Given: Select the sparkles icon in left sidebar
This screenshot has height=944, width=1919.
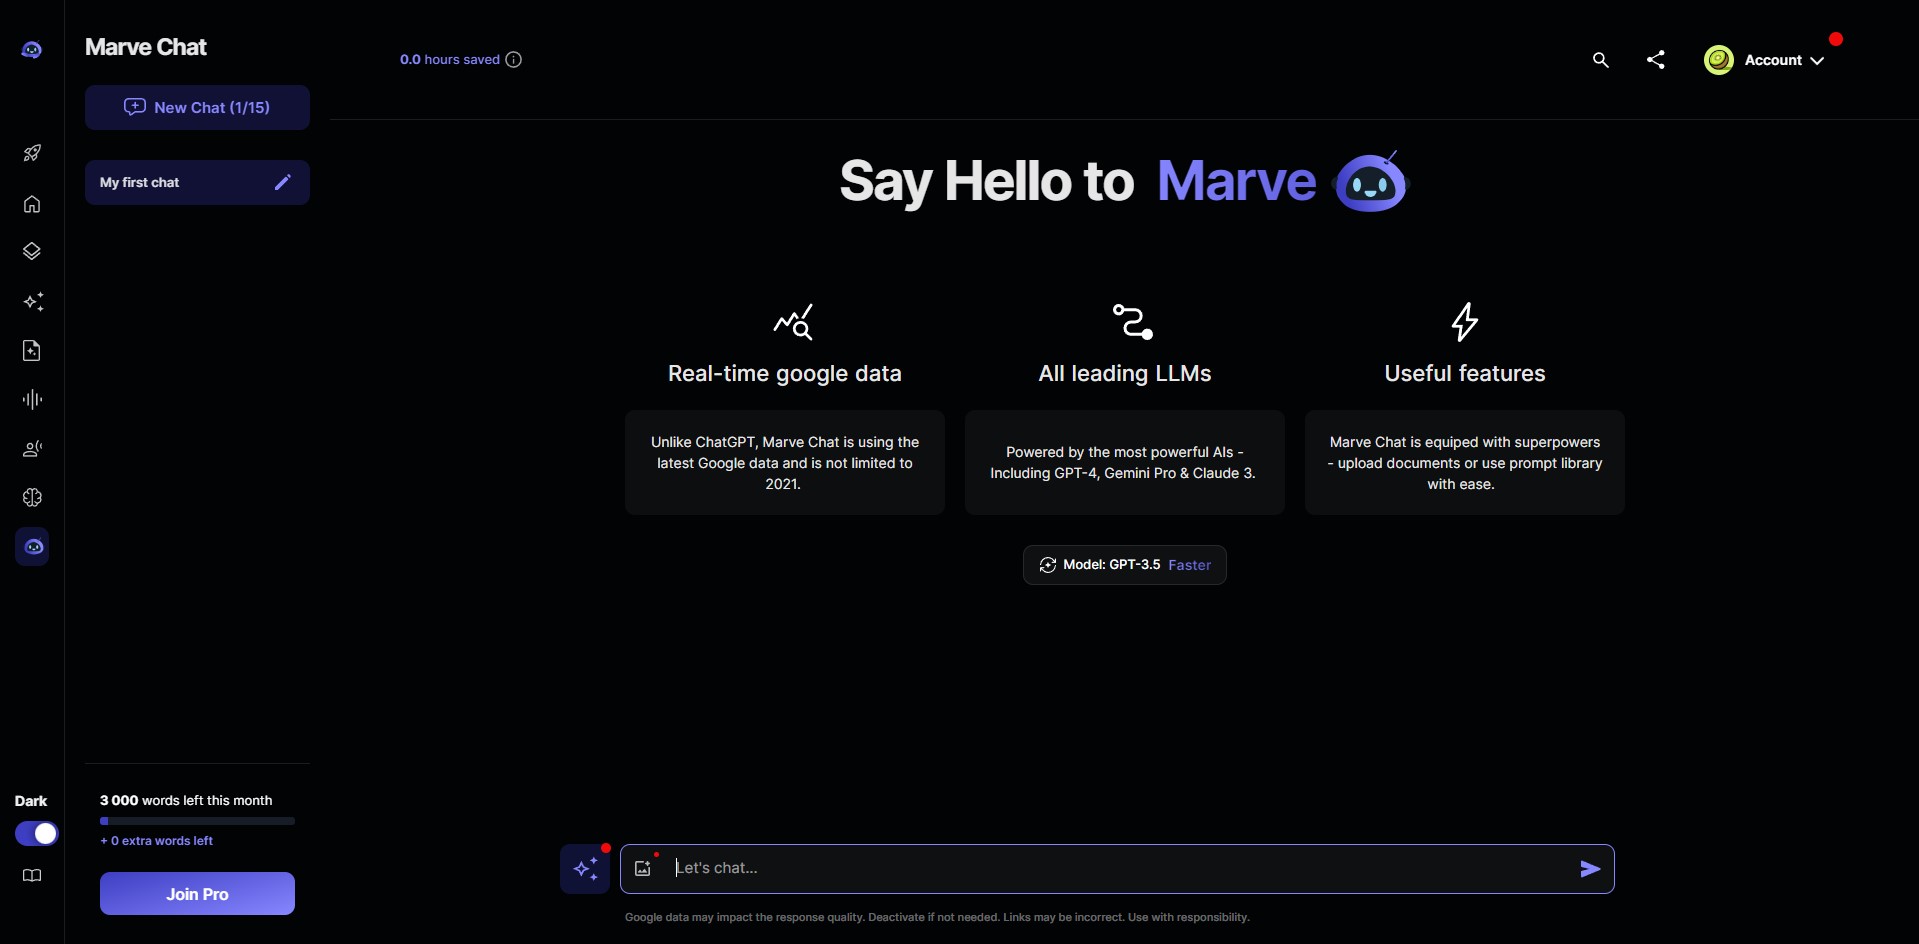Looking at the screenshot, I should point(33,301).
